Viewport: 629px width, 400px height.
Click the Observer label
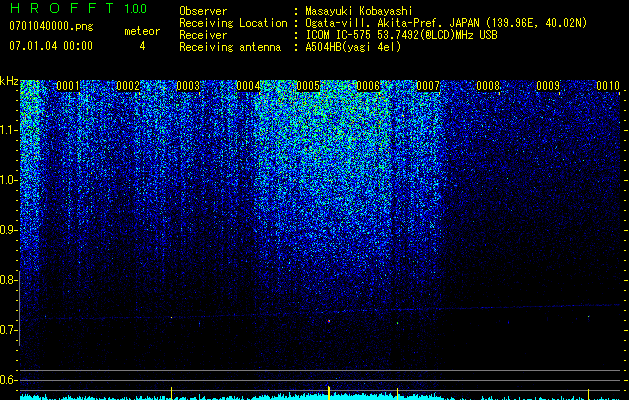(x=203, y=11)
